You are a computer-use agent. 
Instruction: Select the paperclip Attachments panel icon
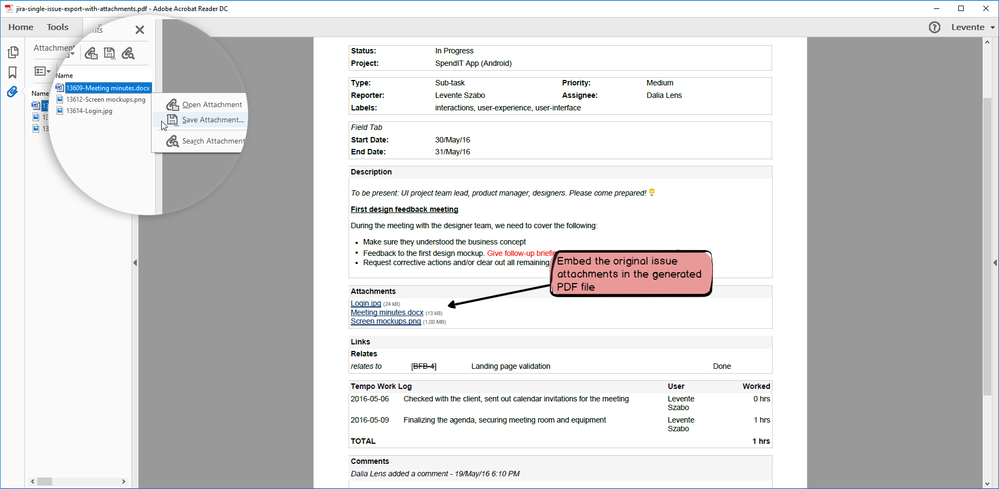(12, 92)
